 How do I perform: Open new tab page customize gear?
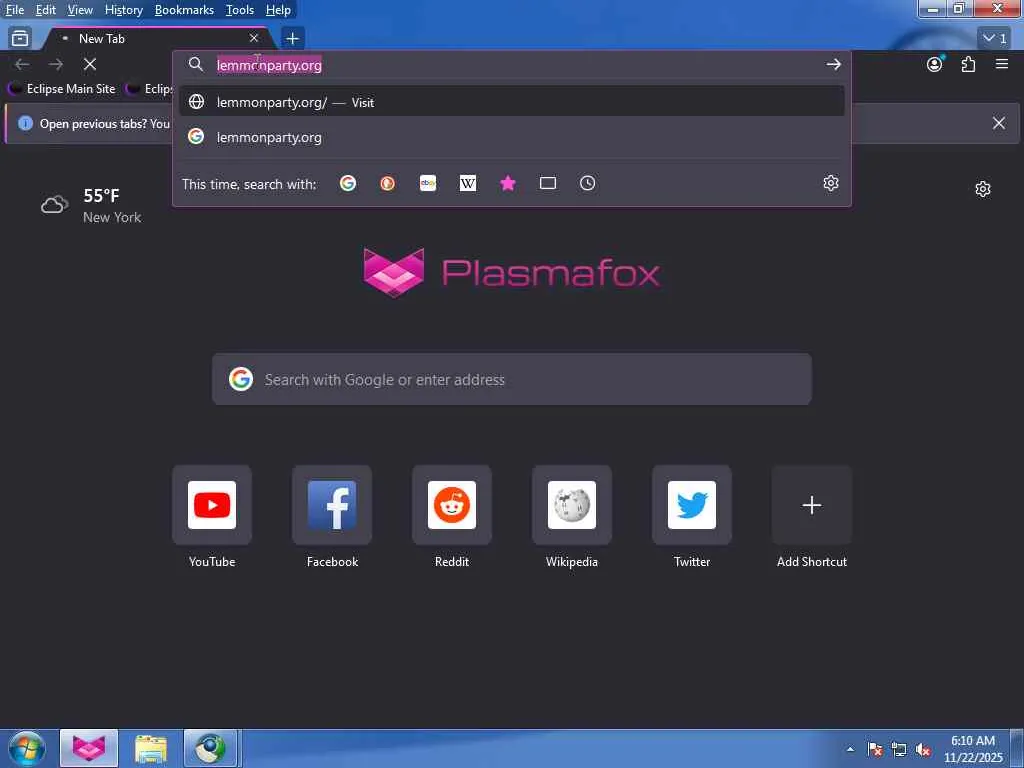point(983,189)
